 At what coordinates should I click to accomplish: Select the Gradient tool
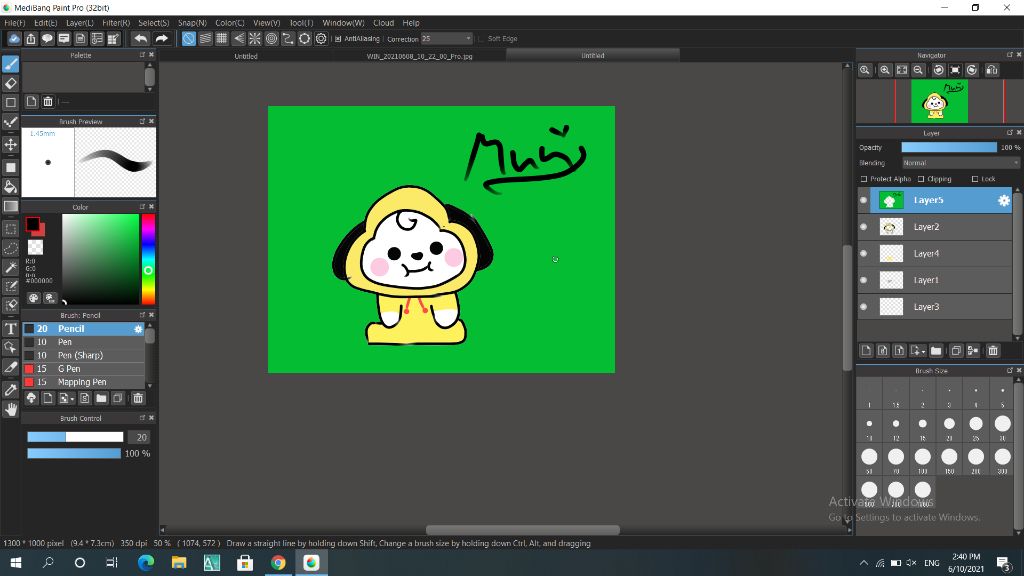coord(10,206)
